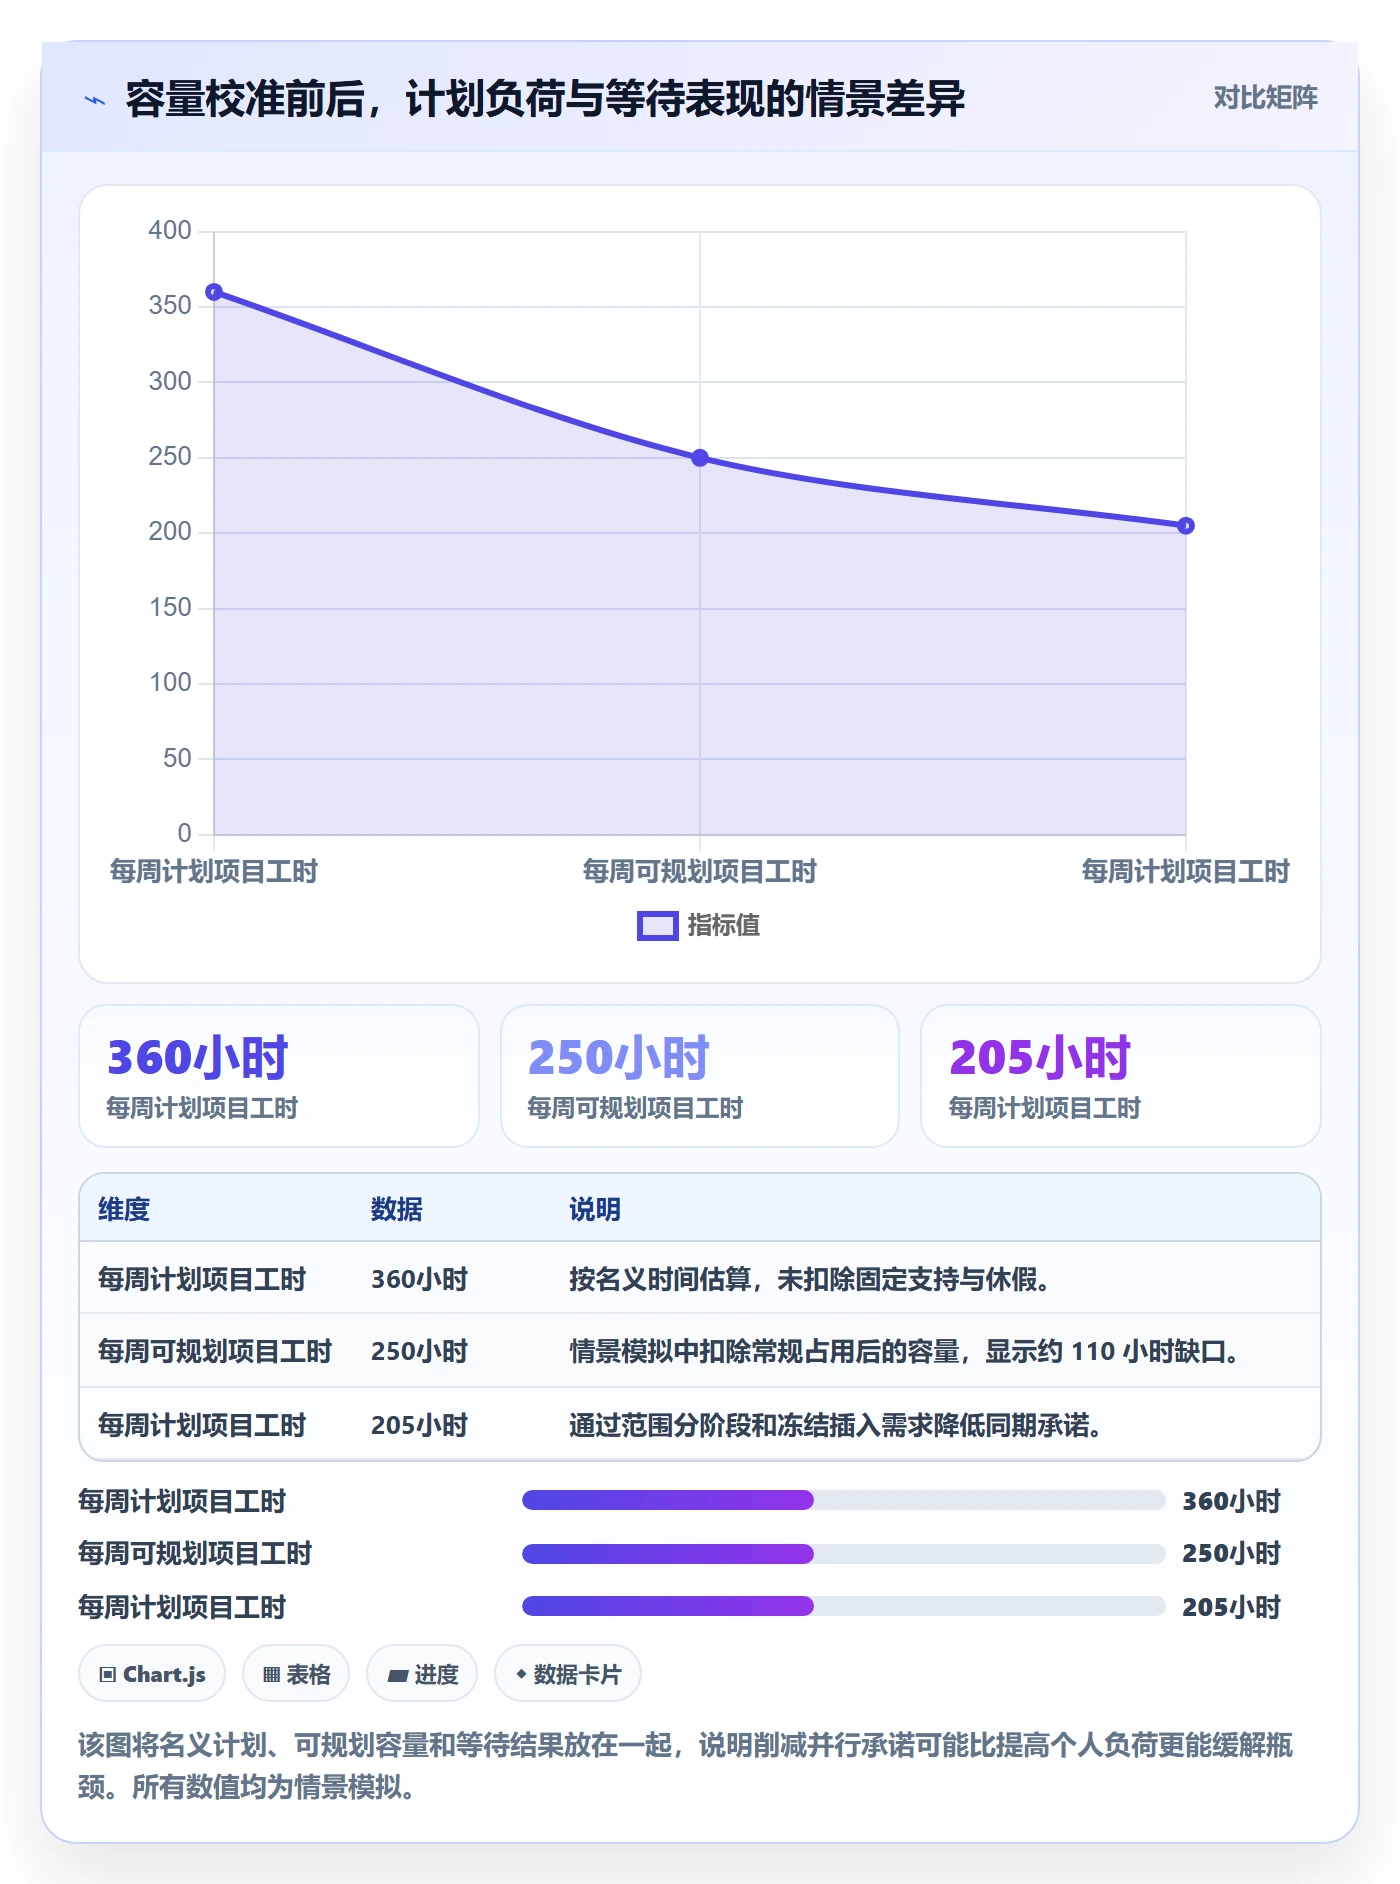Toggle the 指标值 legend swatch
The height and width of the screenshot is (1884, 1400).
point(658,926)
